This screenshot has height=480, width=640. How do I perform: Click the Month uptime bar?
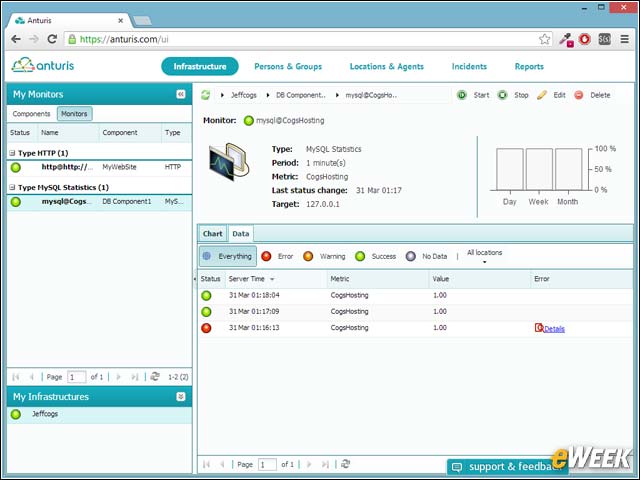click(x=568, y=169)
